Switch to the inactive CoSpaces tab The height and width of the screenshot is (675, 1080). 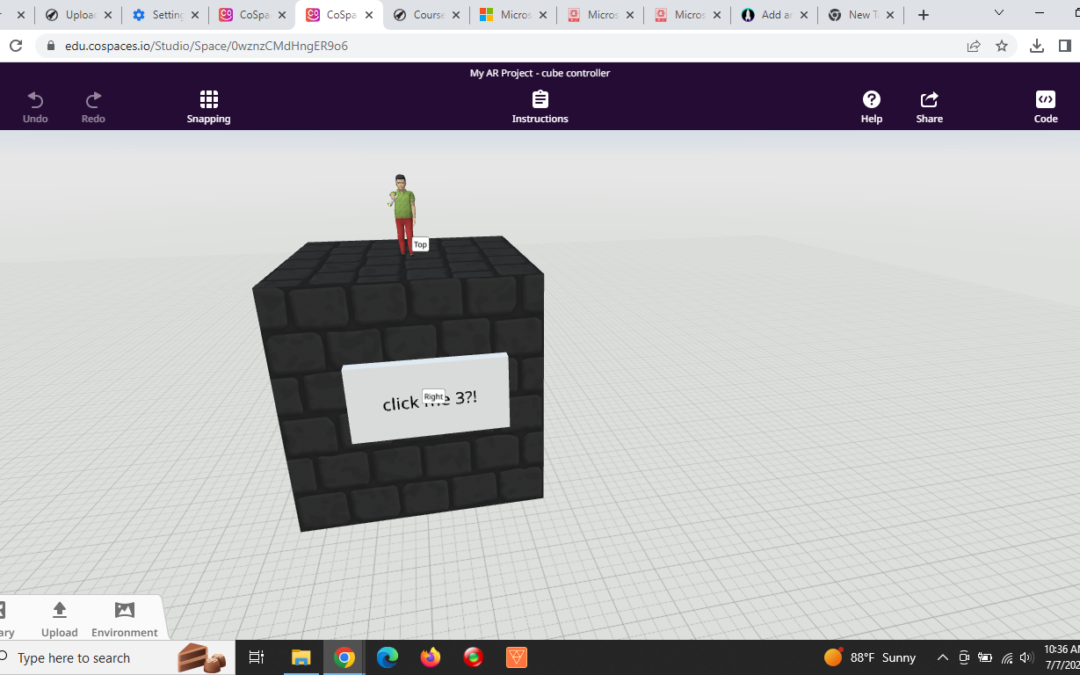[251, 15]
